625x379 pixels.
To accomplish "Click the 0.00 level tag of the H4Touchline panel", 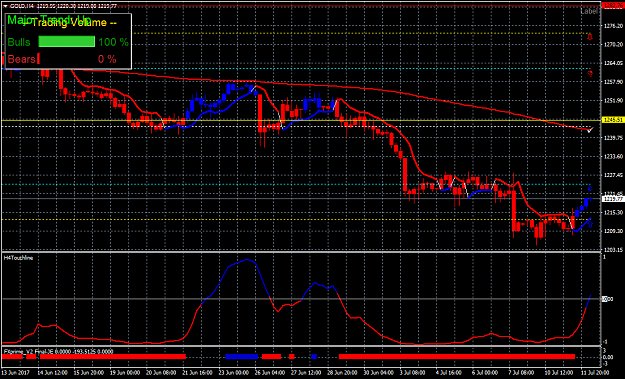I will point(607,299).
